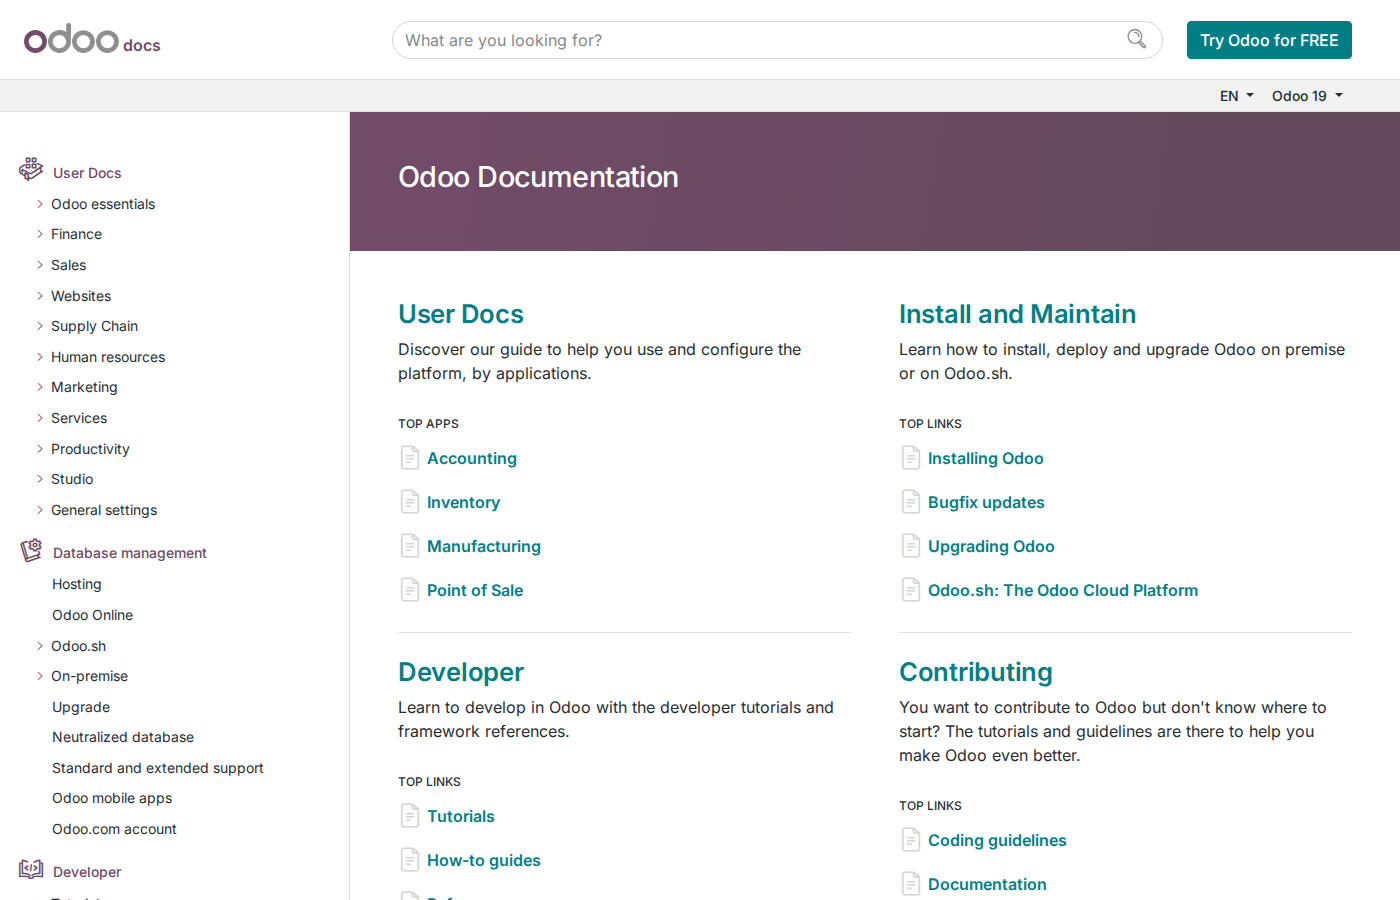
Task: Open the Point of Sale documentation
Action: pyautogui.click(x=475, y=590)
